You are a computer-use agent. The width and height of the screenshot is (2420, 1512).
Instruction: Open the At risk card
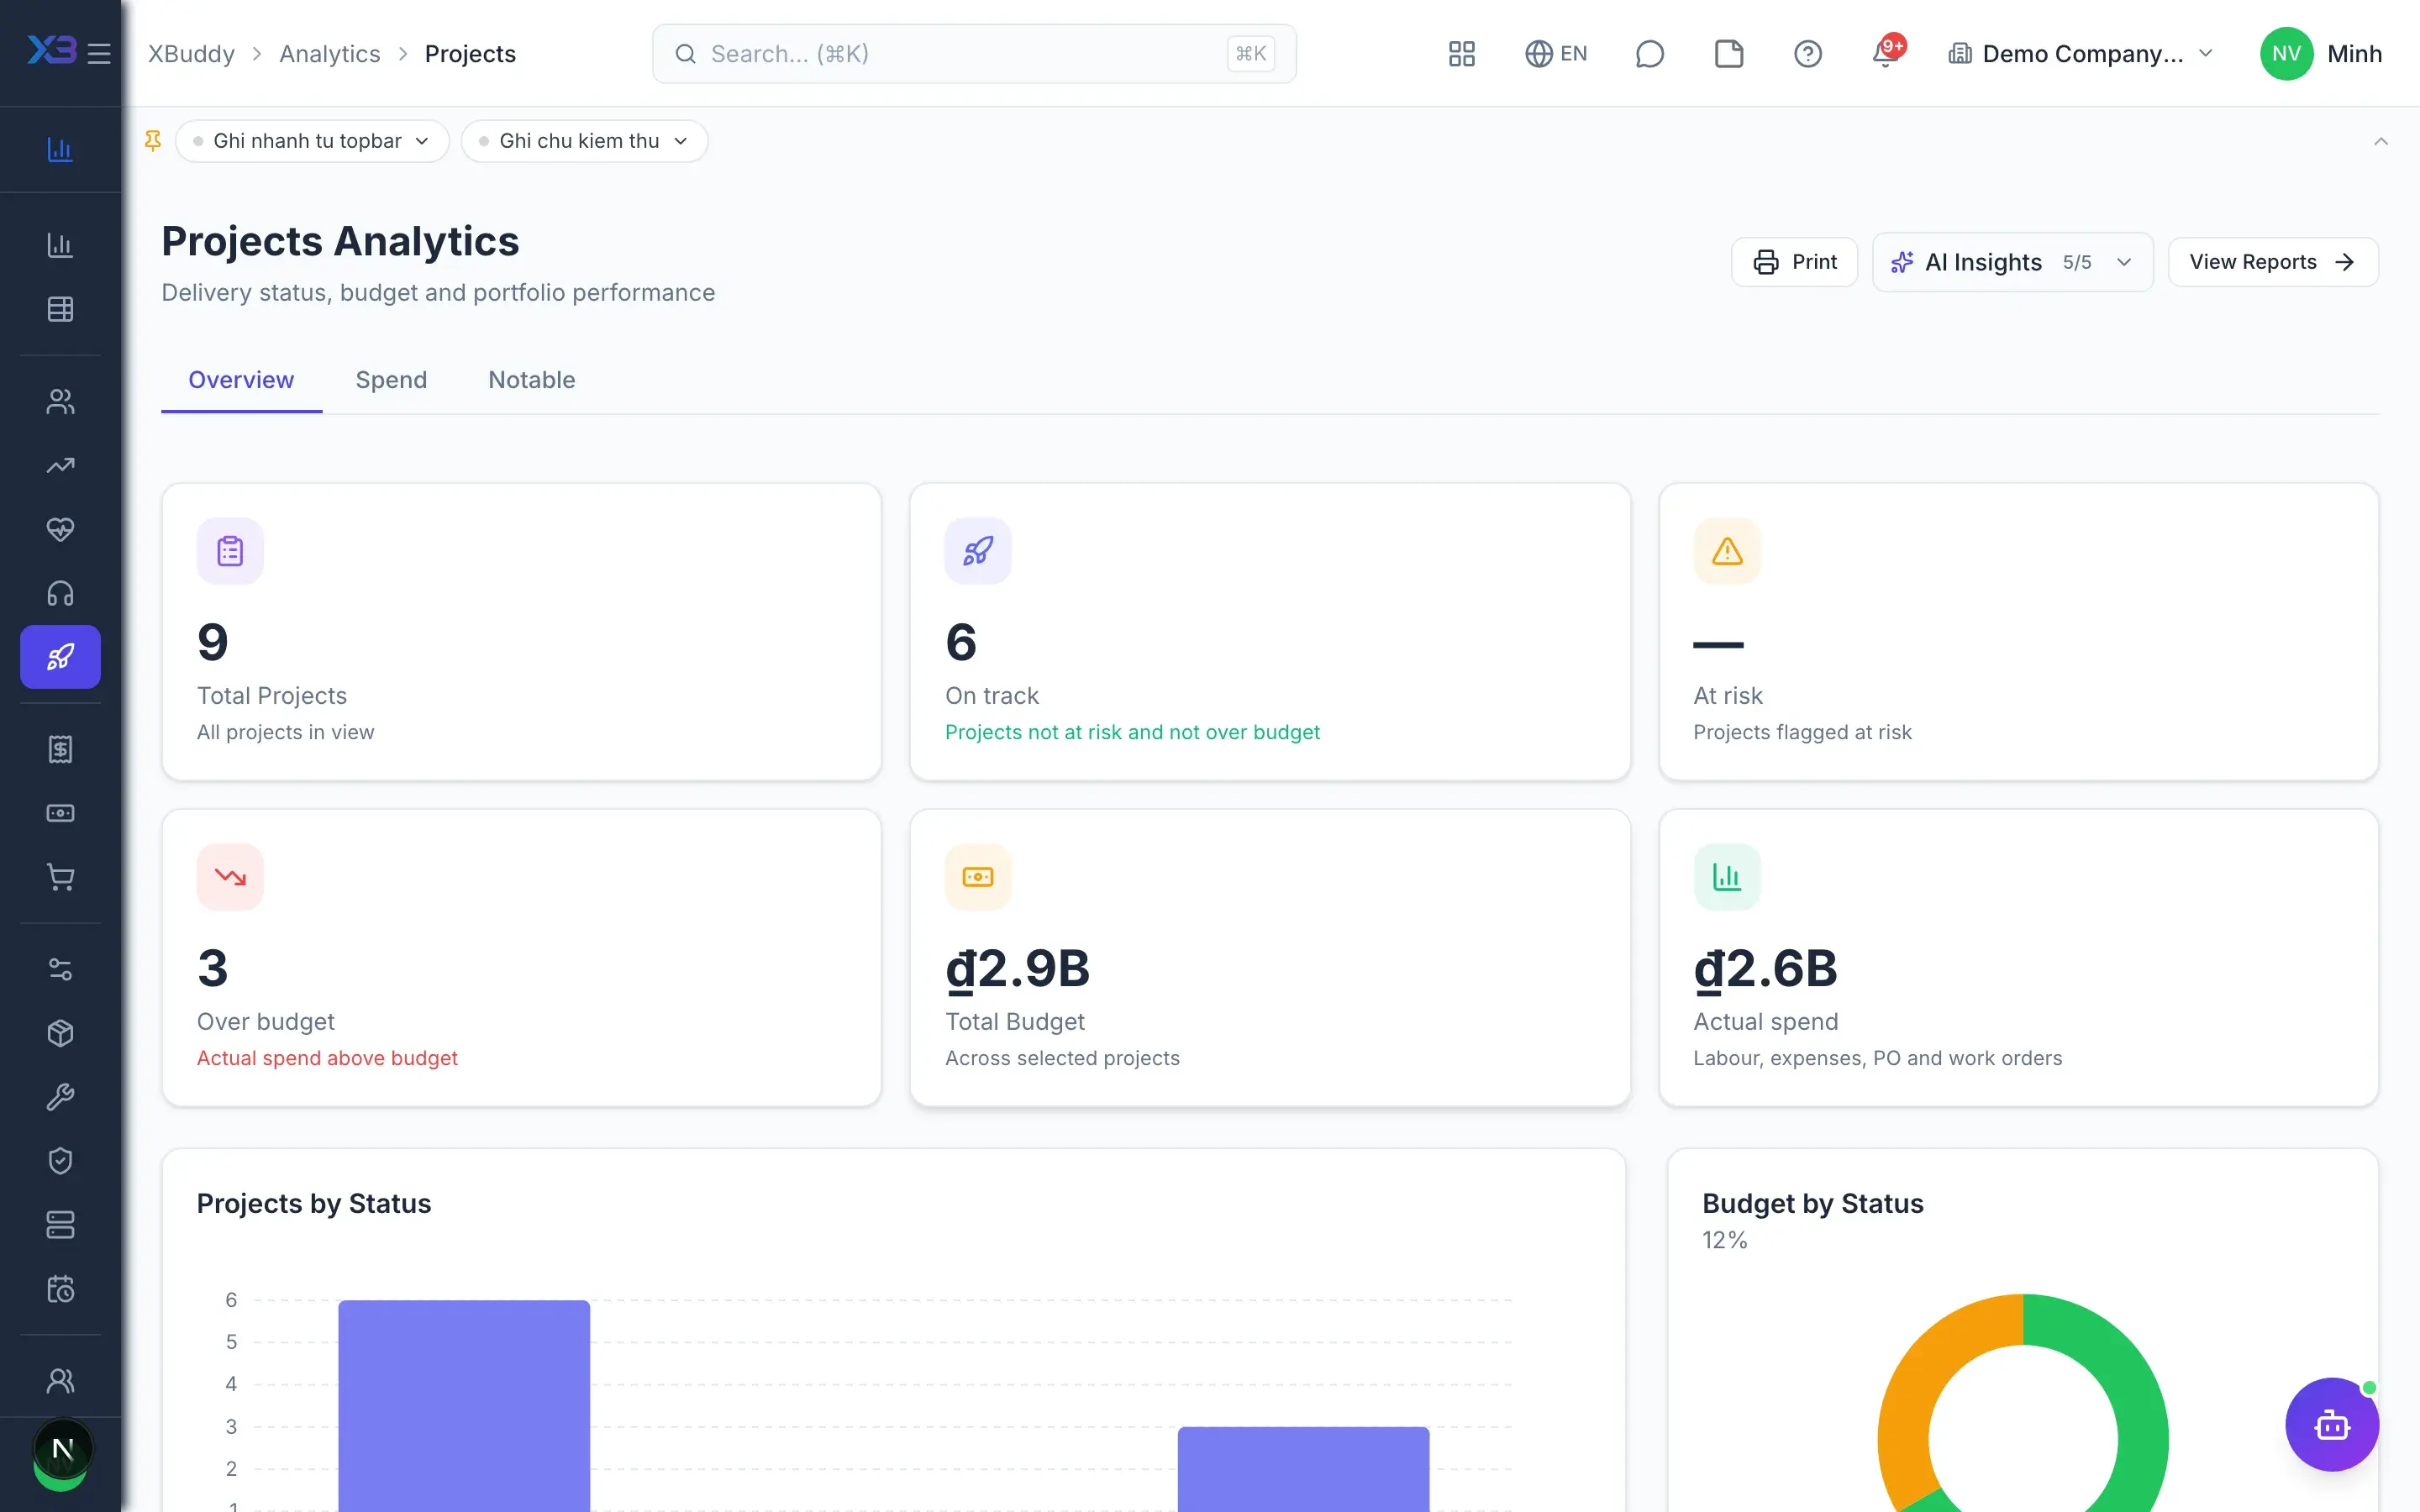(x=2018, y=632)
